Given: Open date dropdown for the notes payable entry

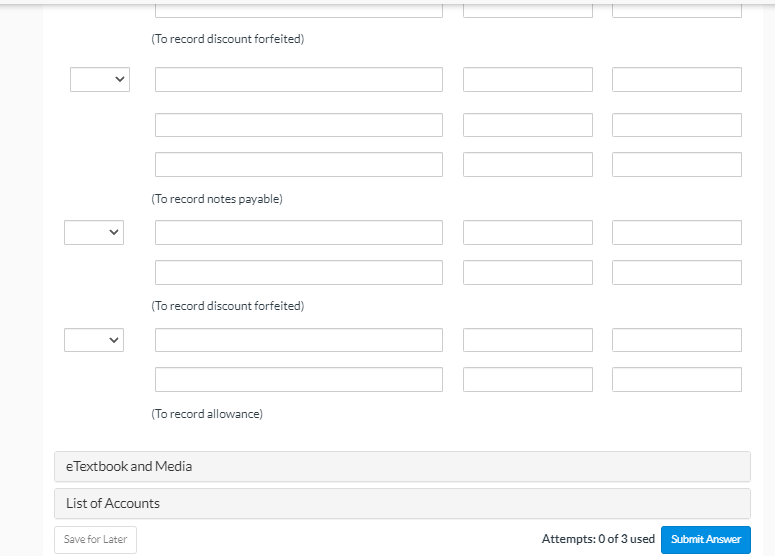Looking at the screenshot, I should point(100,80).
